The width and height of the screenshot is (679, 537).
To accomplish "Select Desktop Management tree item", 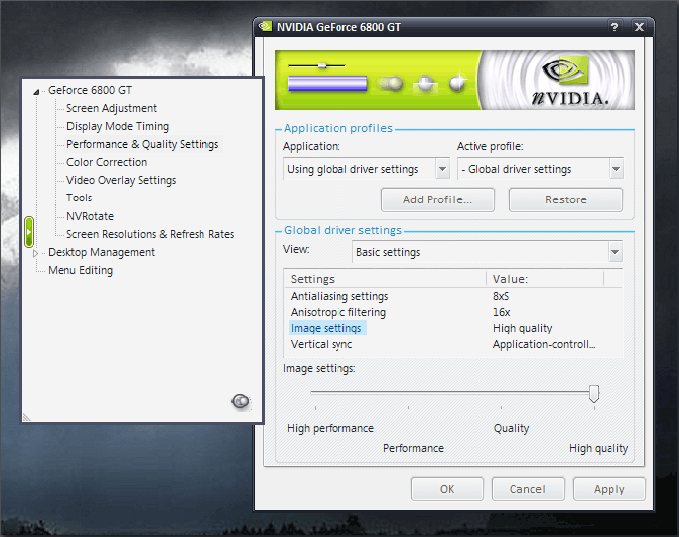I will click(x=101, y=252).
